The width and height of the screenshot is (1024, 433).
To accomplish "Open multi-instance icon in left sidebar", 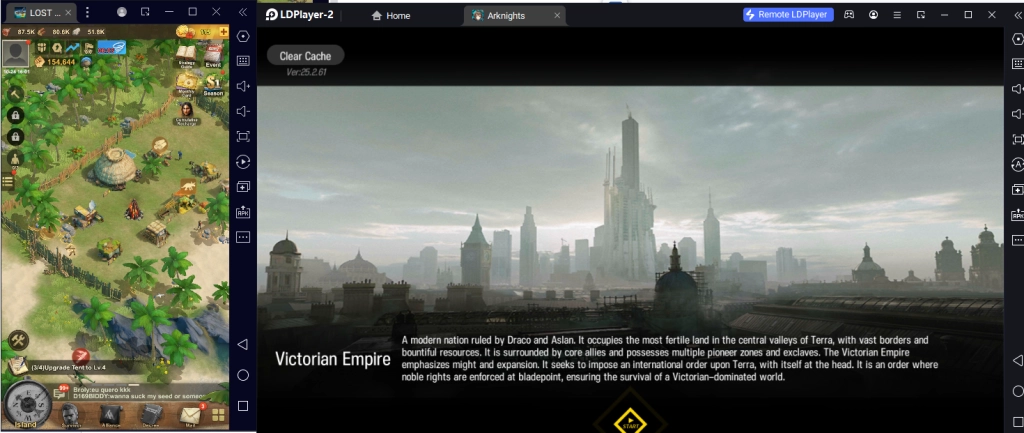I will point(243,187).
